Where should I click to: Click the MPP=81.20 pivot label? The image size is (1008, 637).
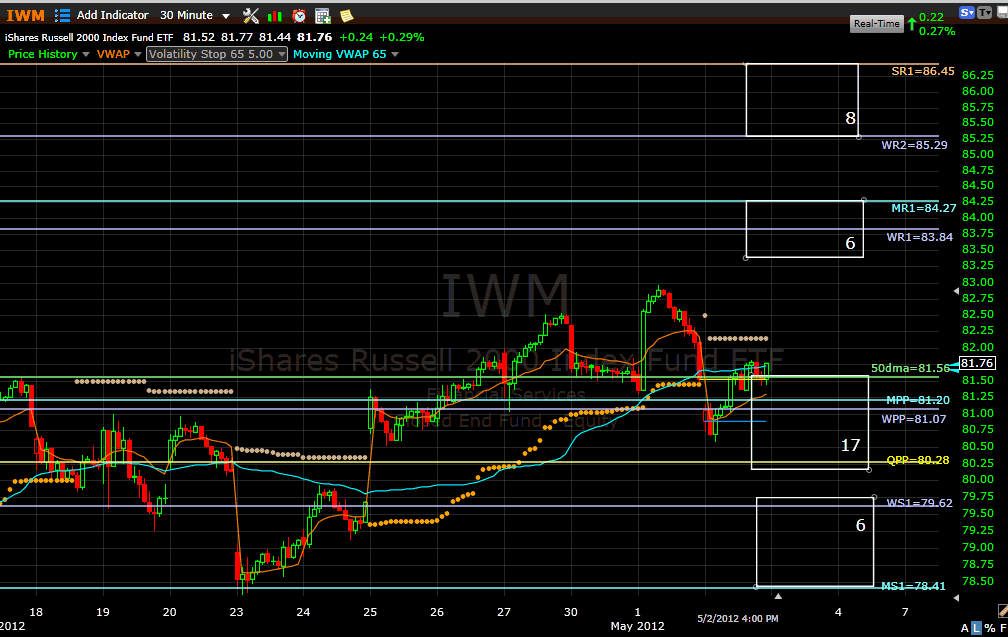[918, 400]
